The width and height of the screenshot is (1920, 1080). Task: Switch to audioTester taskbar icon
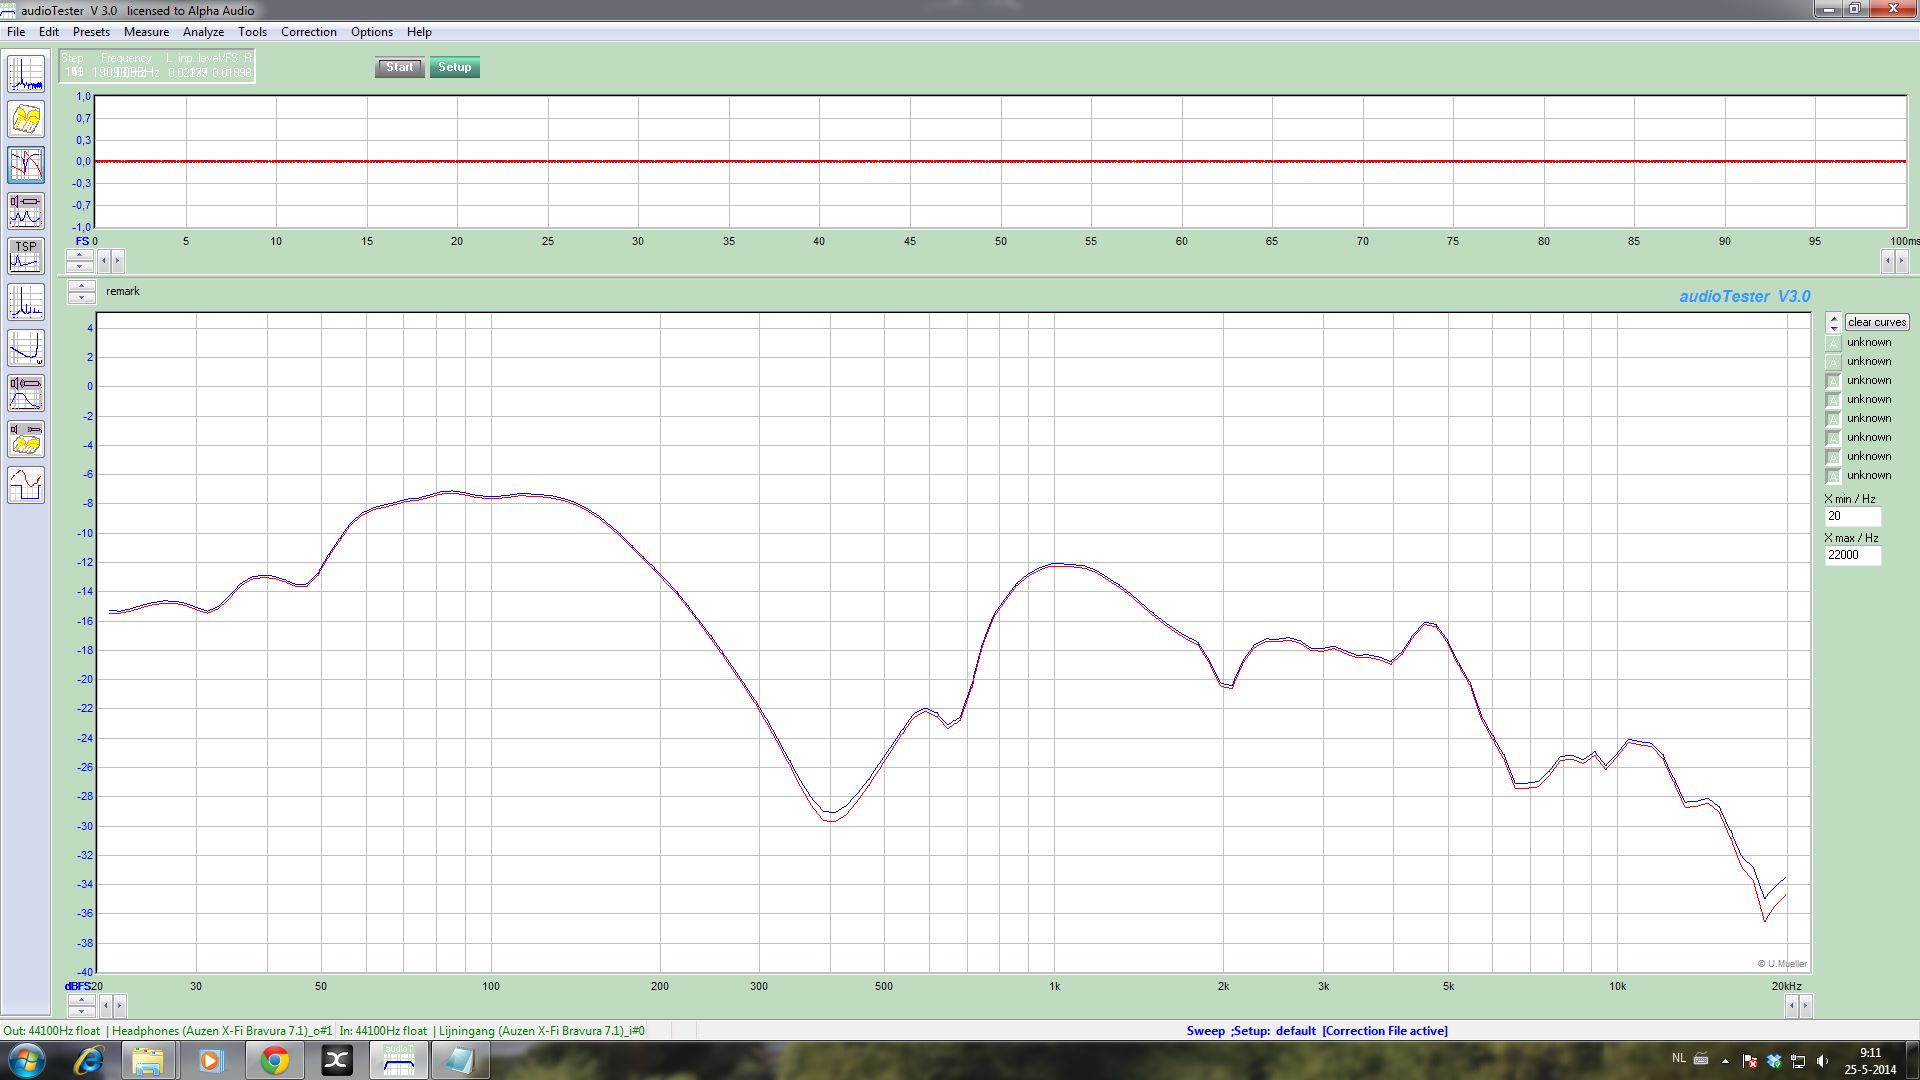399,1061
